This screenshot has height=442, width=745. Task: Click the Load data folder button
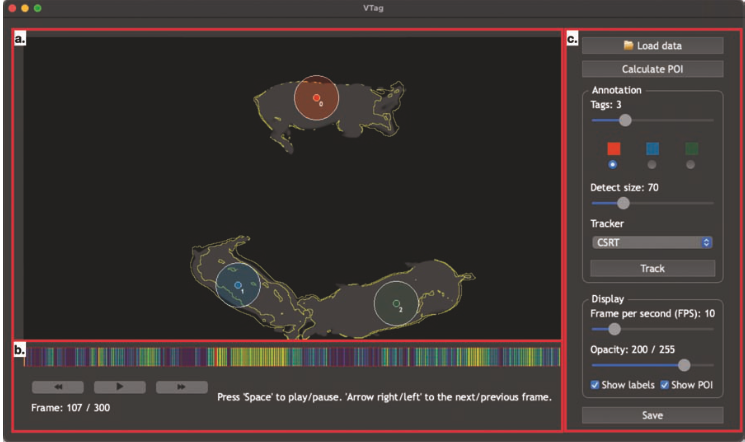point(652,45)
